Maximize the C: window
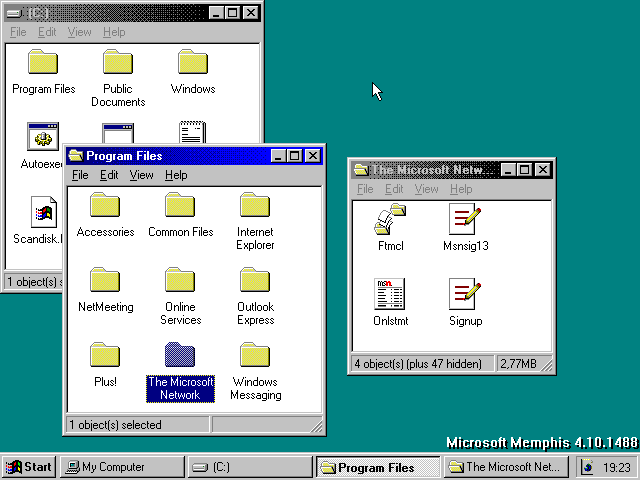 [232, 13]
